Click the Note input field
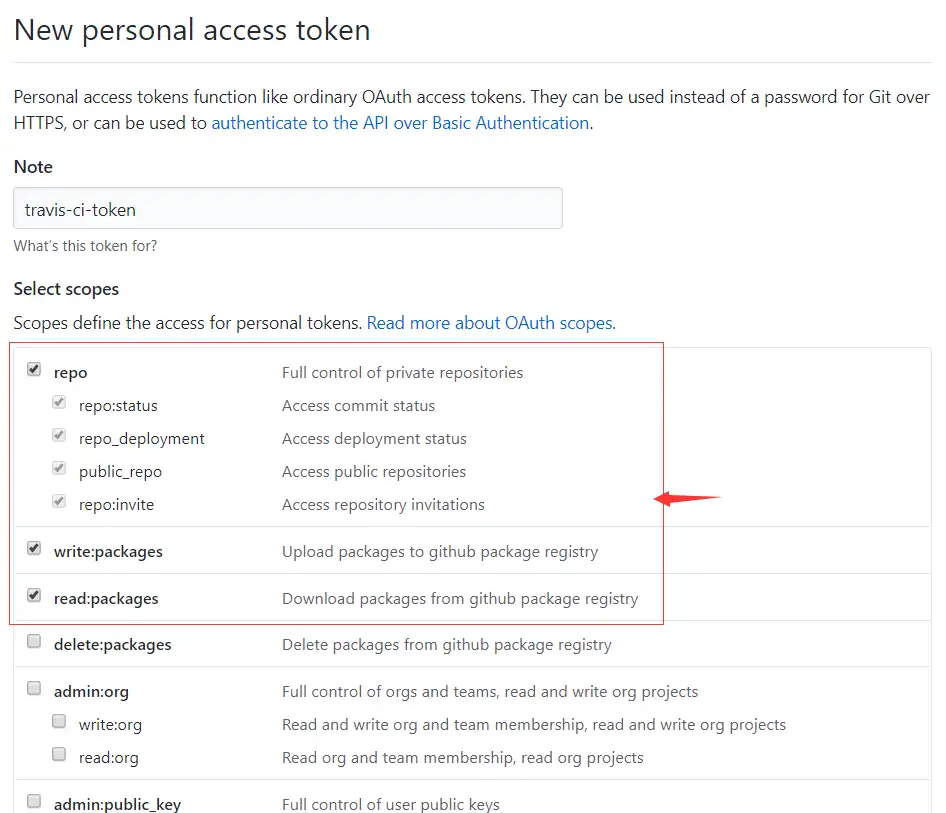Image resolution: width=946 pixels, height=813 pixels. pos(288,209)
